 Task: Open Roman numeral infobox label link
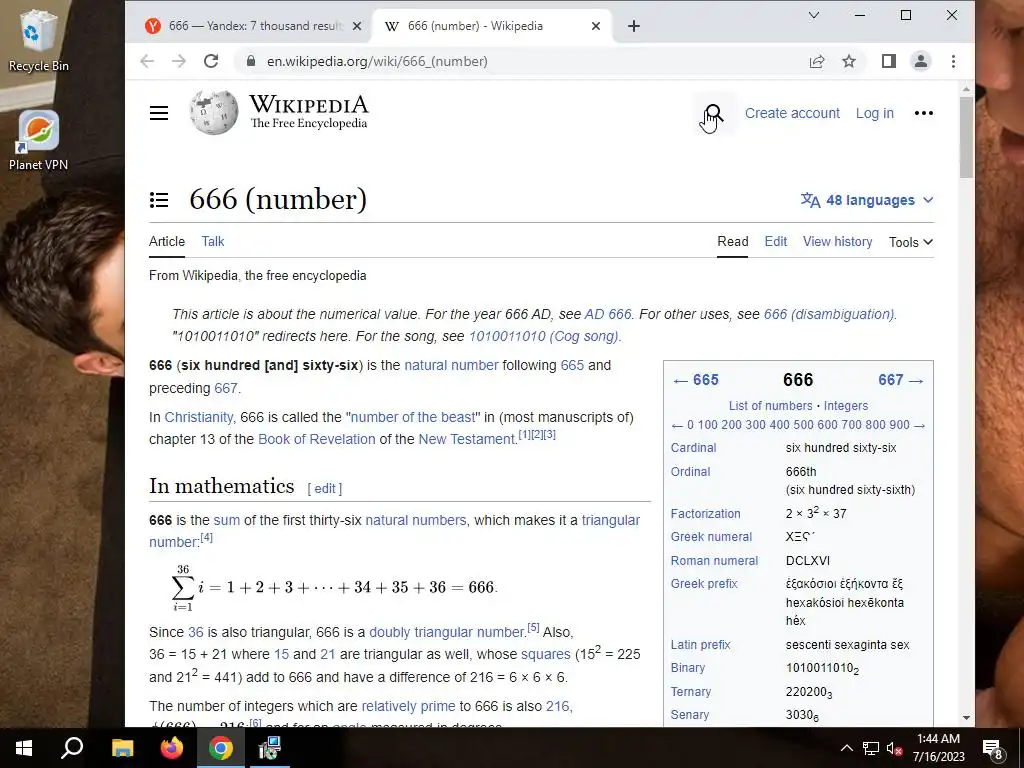pyautogui.click(x=714, y=560)
